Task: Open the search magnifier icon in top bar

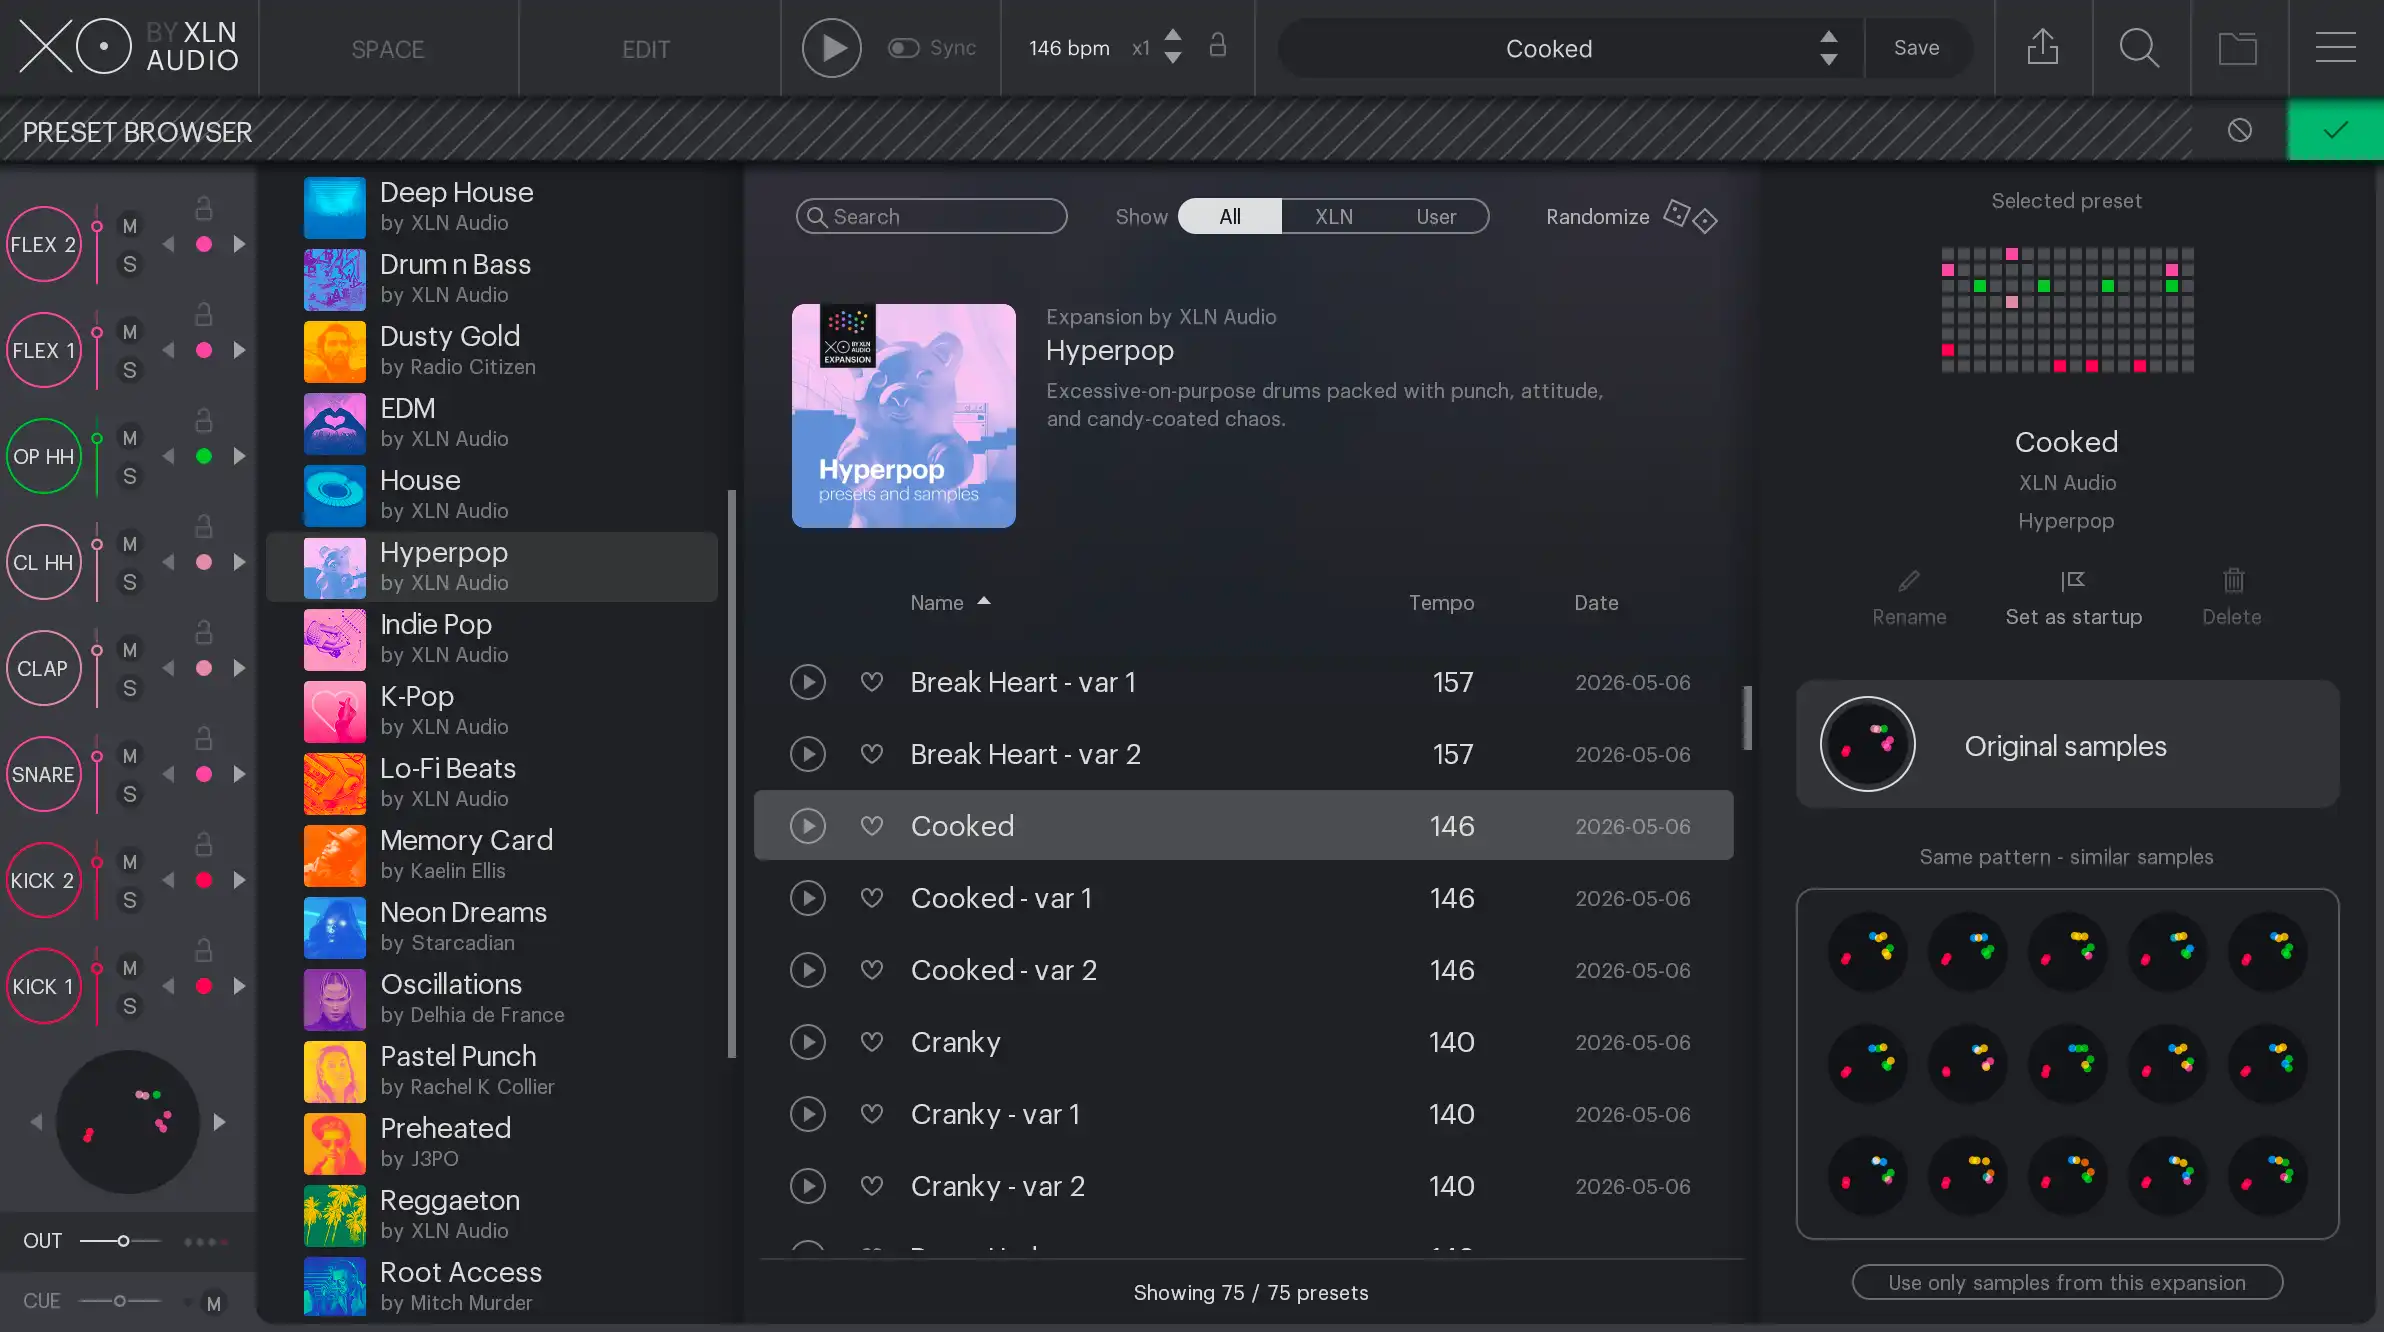Action: [2140, 47]
